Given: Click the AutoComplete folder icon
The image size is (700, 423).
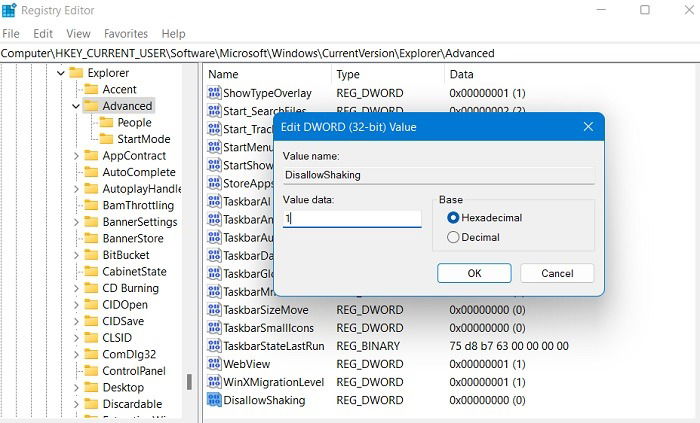Looking at the screenshot, I should (91, 172).
